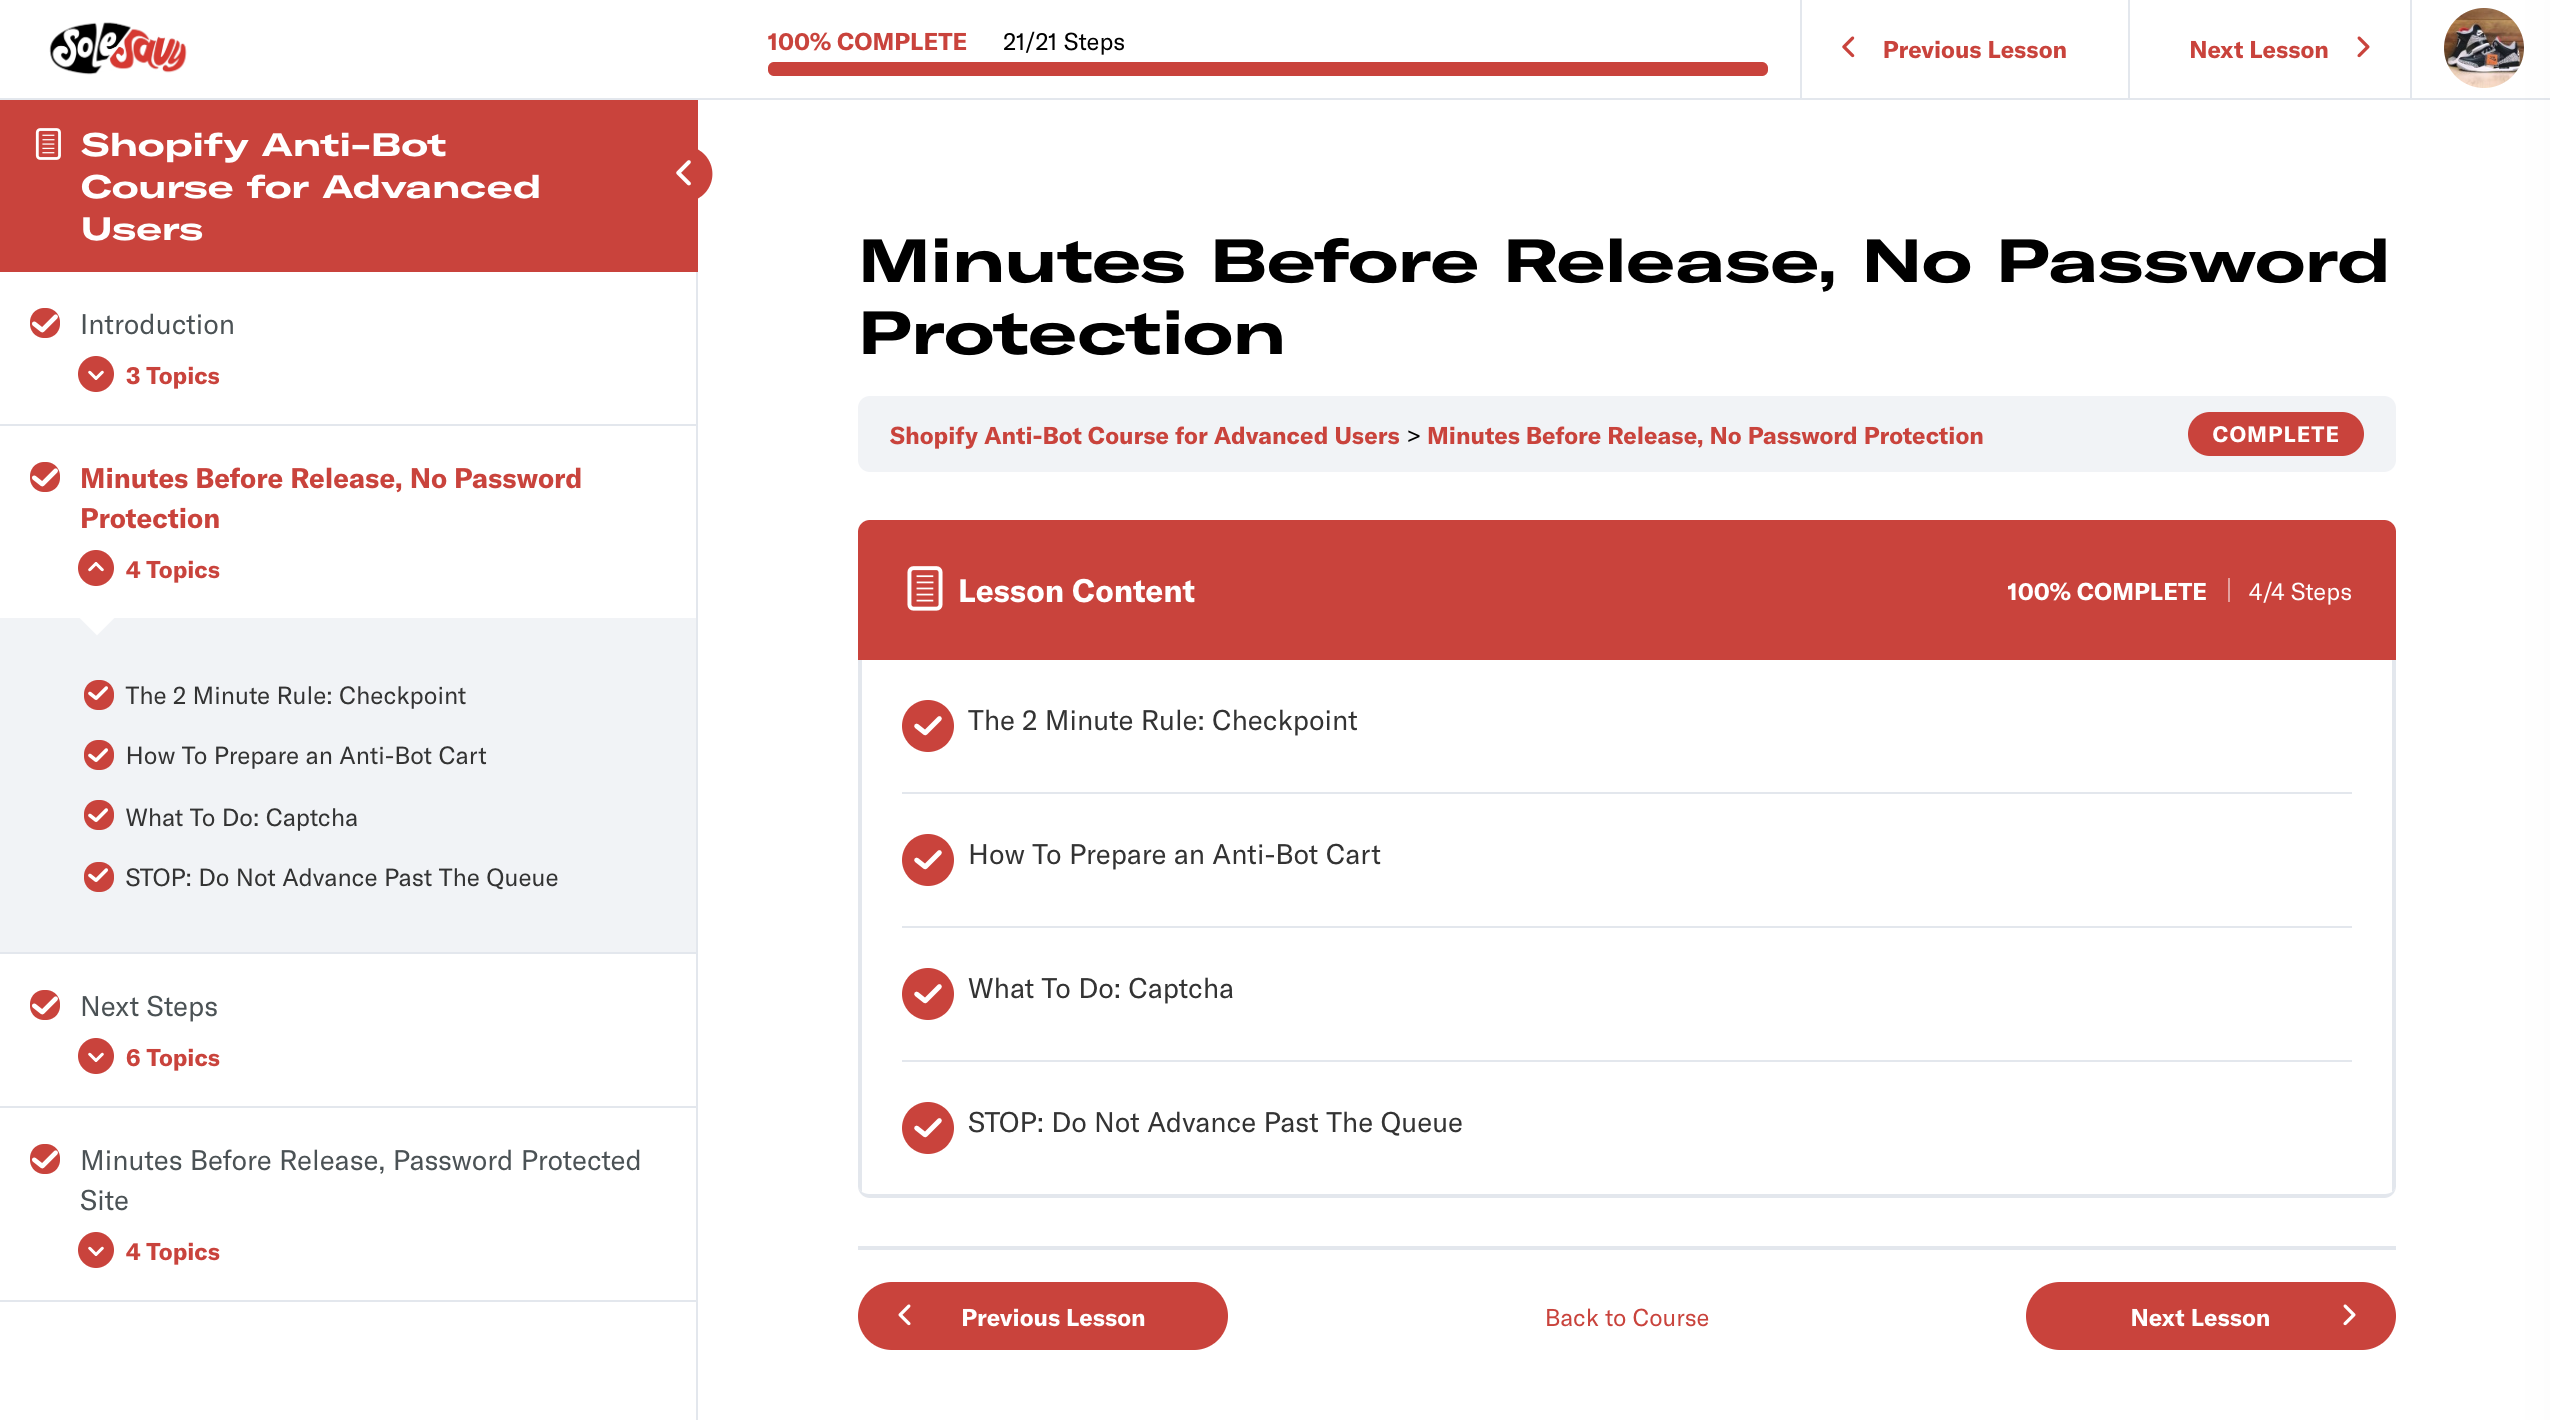Click the bottom Next Lesson button
The image size is (2550, 1420).
click(x=2210, y=1316)
